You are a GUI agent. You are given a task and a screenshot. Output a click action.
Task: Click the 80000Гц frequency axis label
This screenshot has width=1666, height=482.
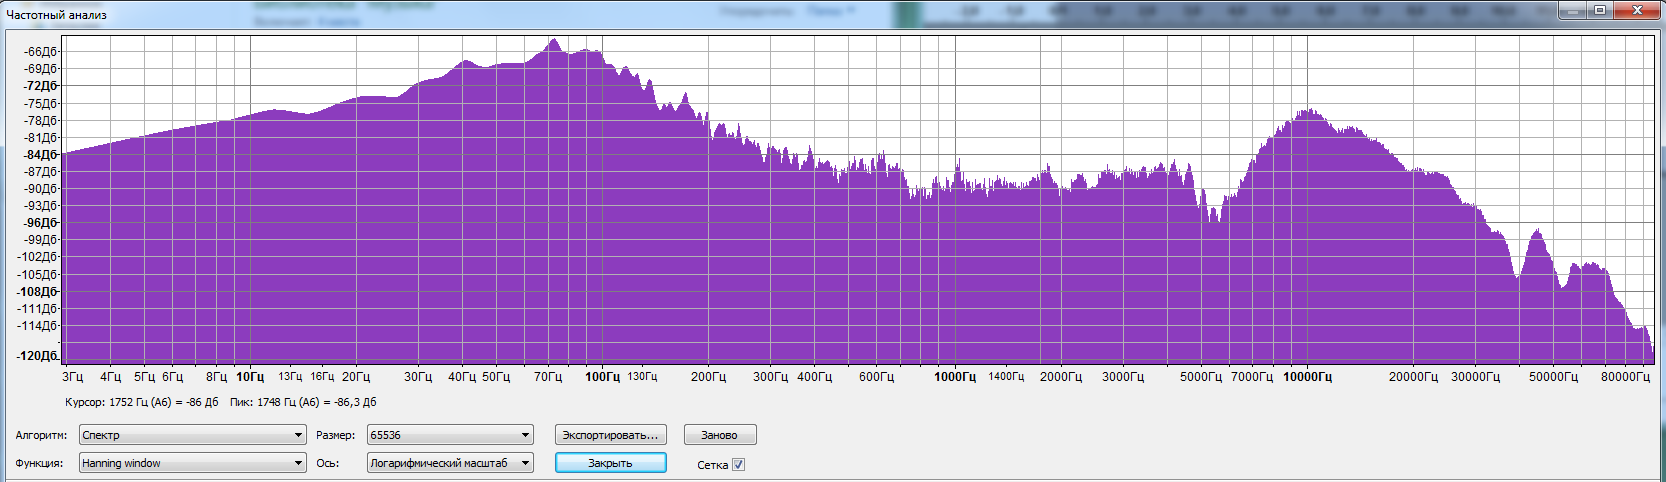[x=1625, y=377]
